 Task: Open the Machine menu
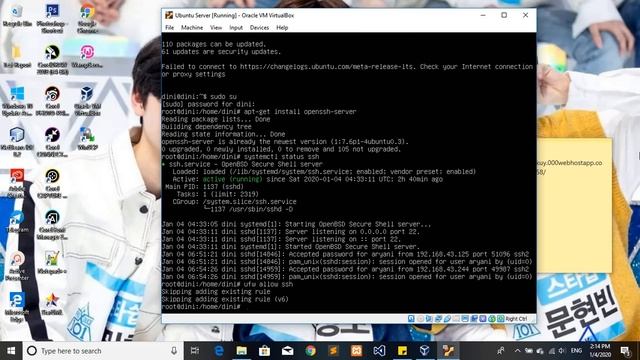[x=192, y=28]
